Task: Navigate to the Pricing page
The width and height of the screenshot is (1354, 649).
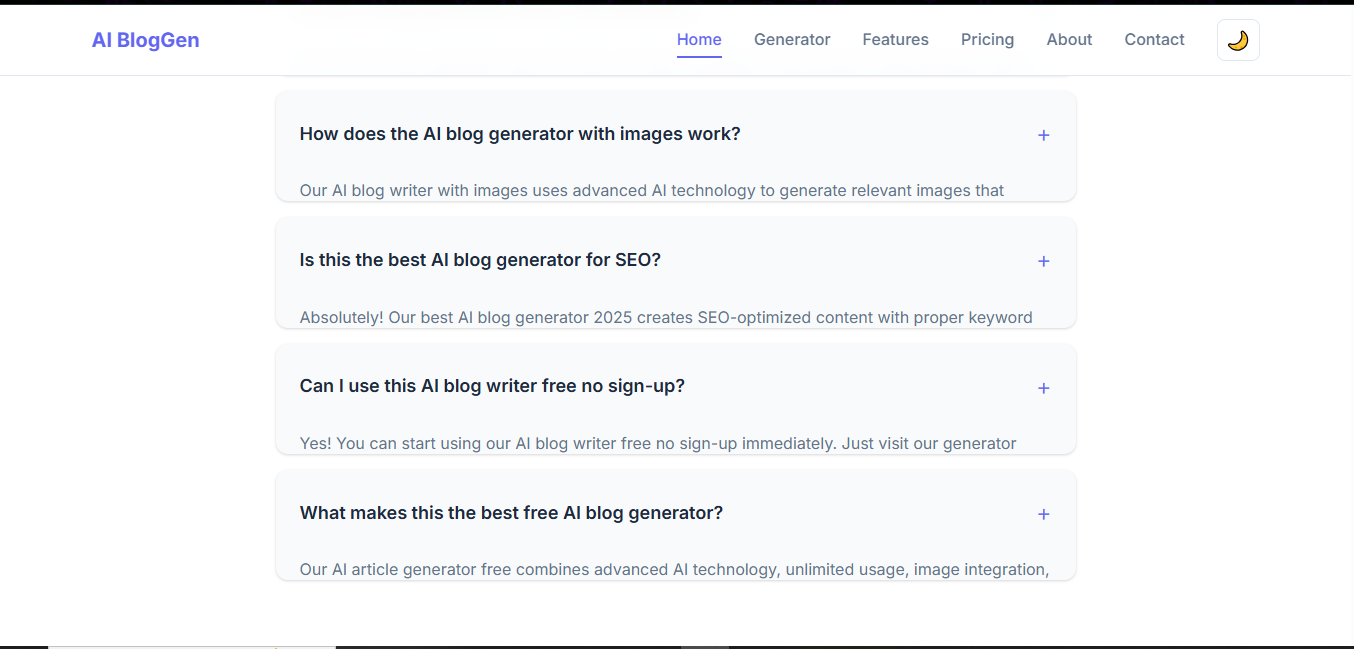Action: click(x=987, y=40)
